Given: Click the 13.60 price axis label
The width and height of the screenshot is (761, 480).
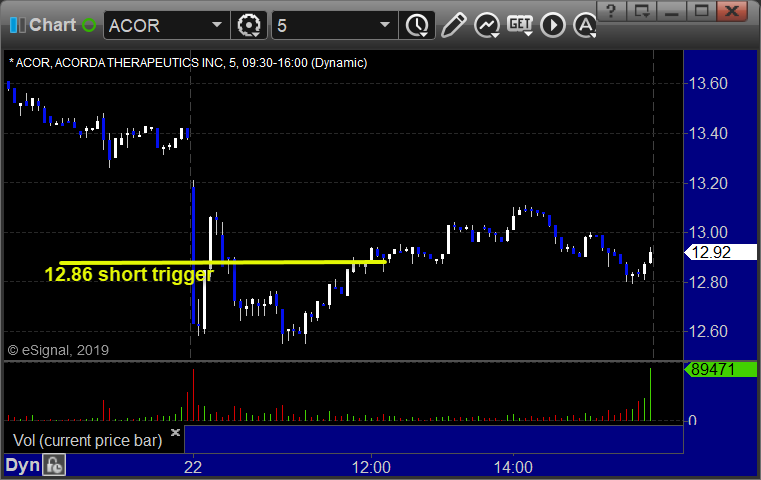Looking at the screenshot, I should (708, 83).
